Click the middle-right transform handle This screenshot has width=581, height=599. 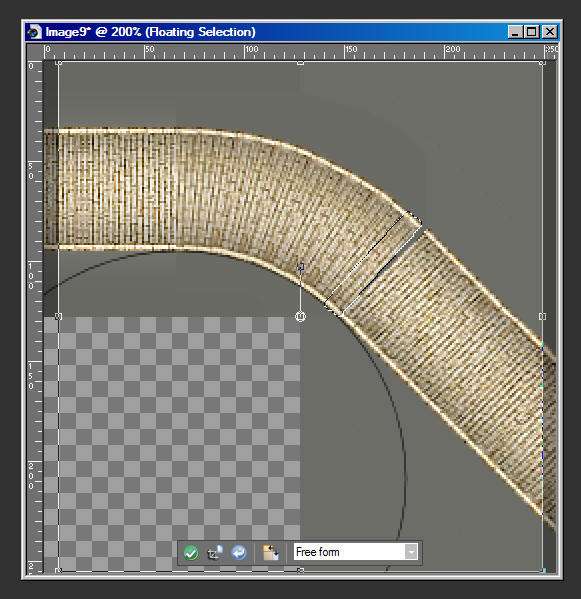542,316
